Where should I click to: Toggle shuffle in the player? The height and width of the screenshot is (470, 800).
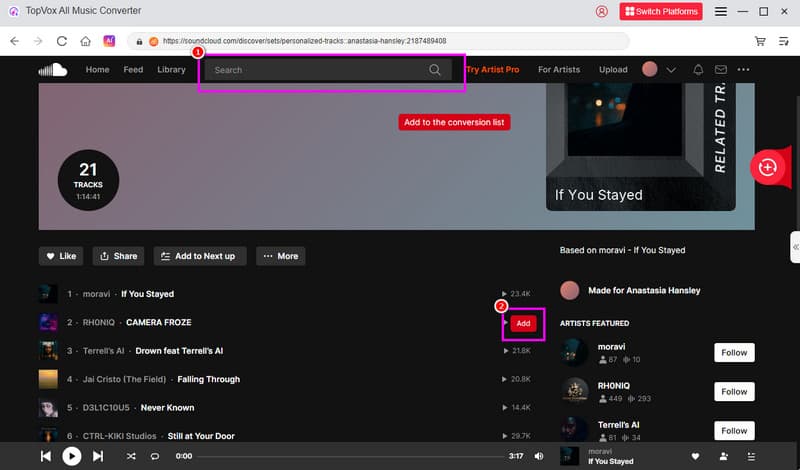(x=131, y=456)
